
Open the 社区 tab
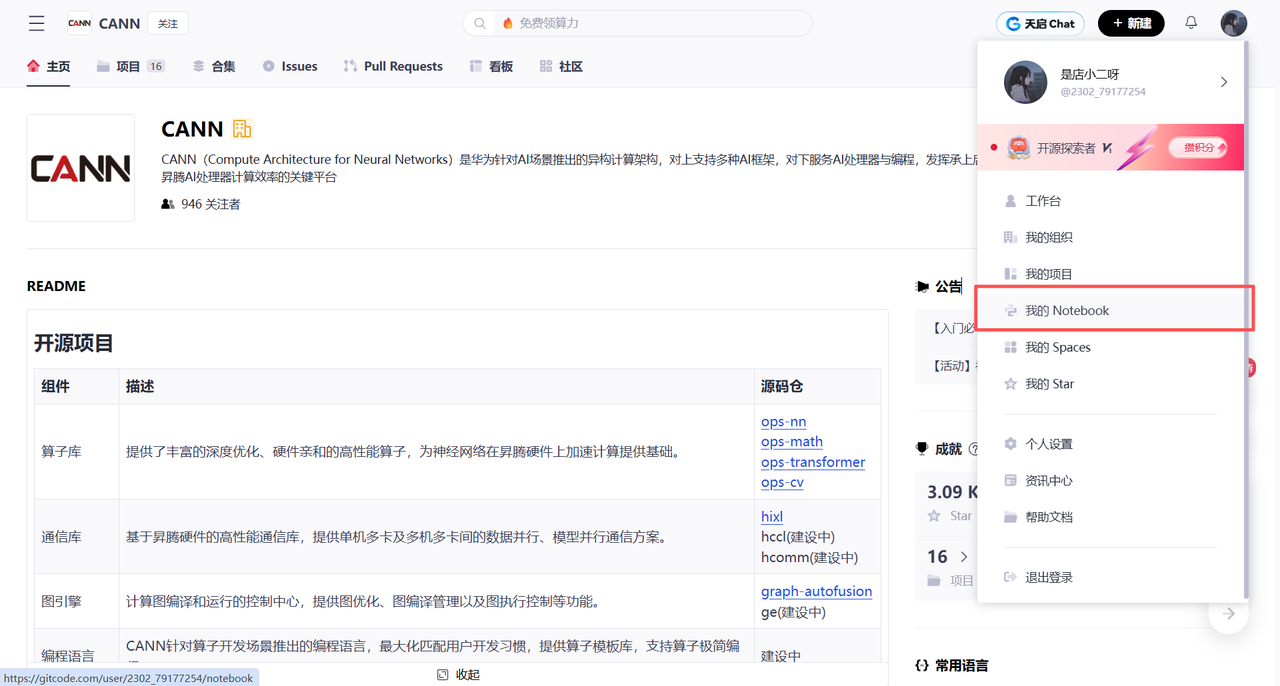pos(560,66)
